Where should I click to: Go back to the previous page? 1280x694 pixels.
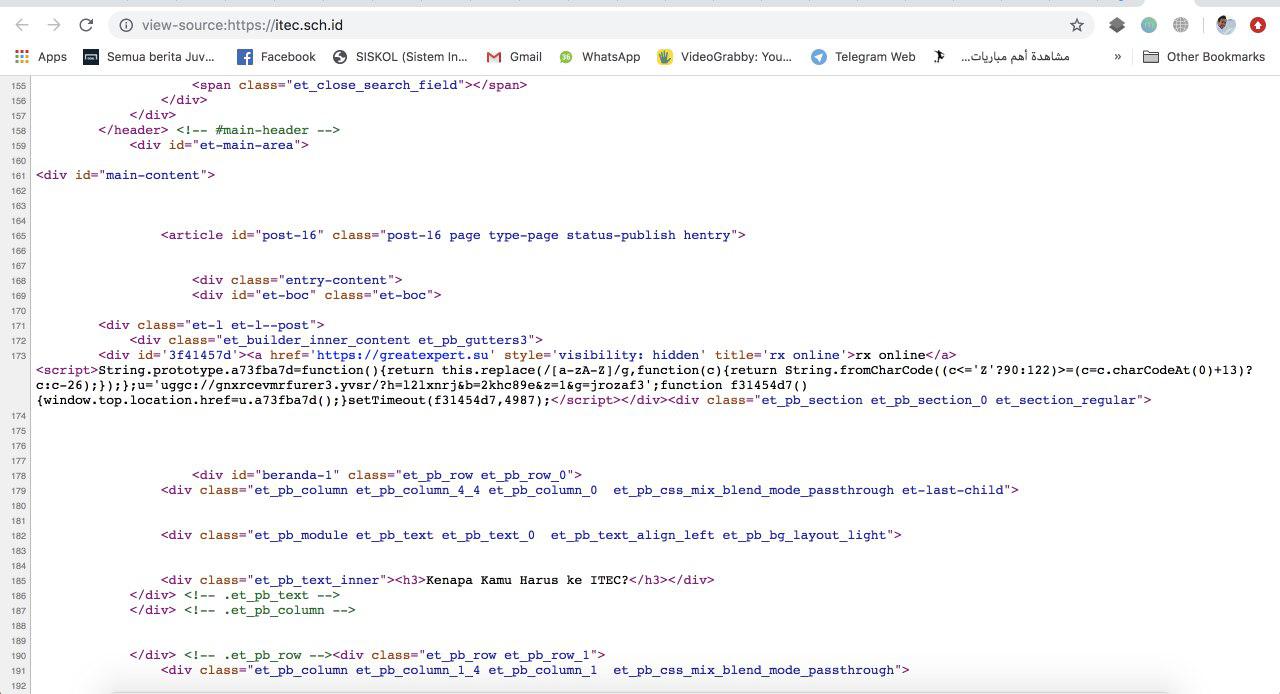pos(22,25)
